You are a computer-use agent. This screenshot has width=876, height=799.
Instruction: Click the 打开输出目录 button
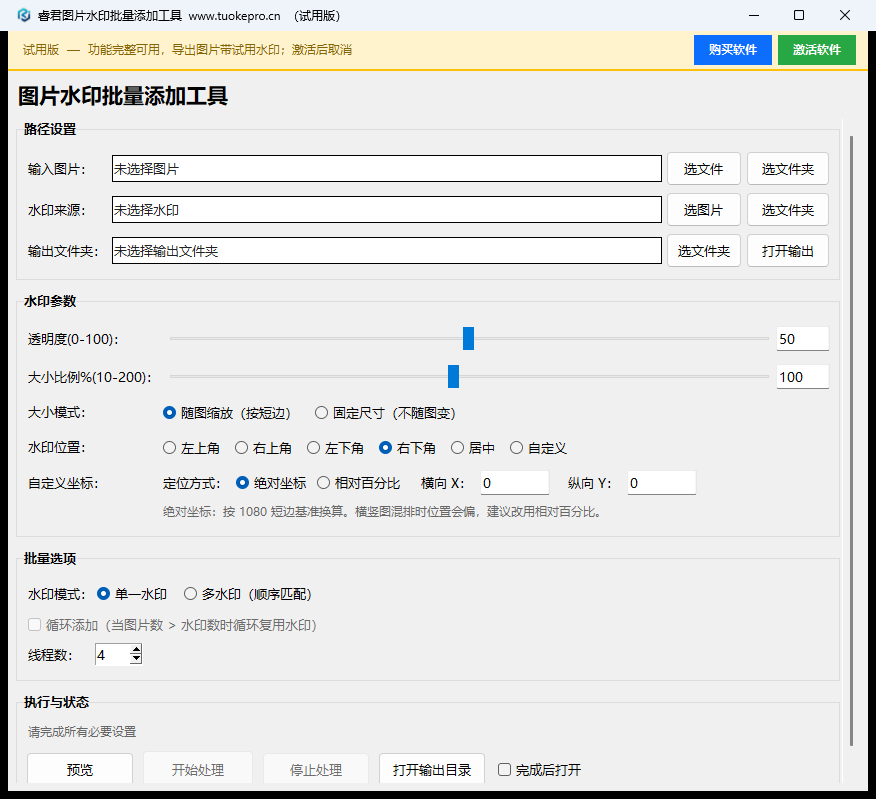(x=432, y=769)
